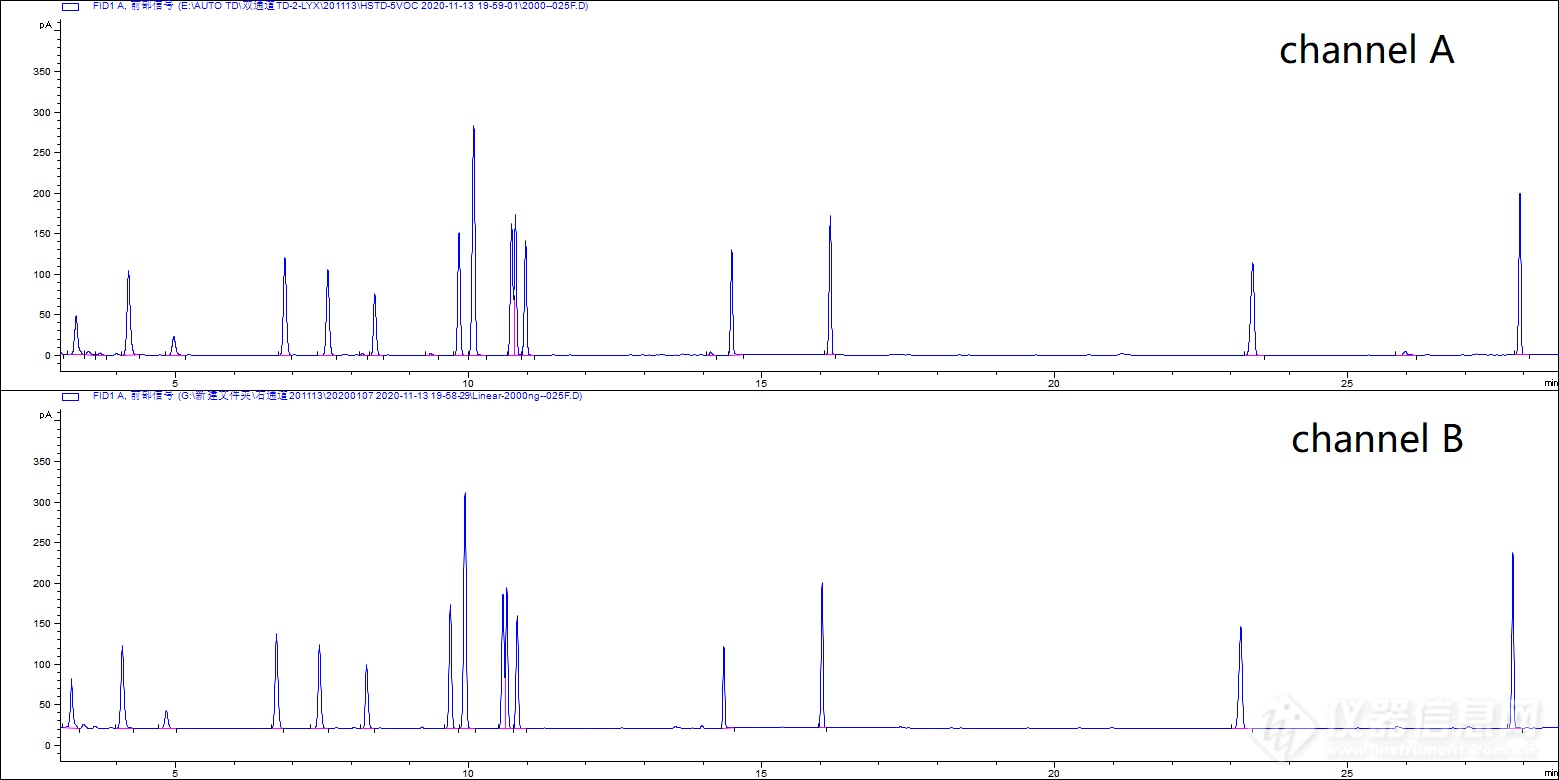Select the channel A peak near 16 min
The height and width of the screenshot is (780, 1559).
[x=830, y=285]
